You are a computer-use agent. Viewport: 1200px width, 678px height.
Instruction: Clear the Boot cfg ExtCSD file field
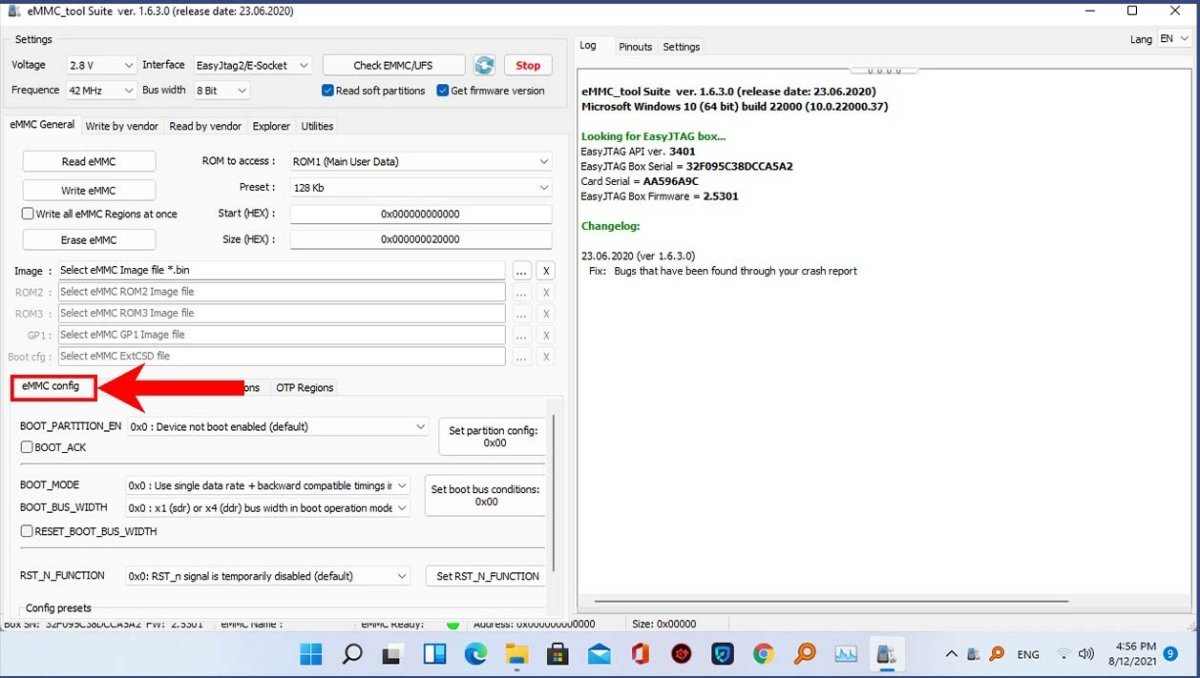[545, 357]
